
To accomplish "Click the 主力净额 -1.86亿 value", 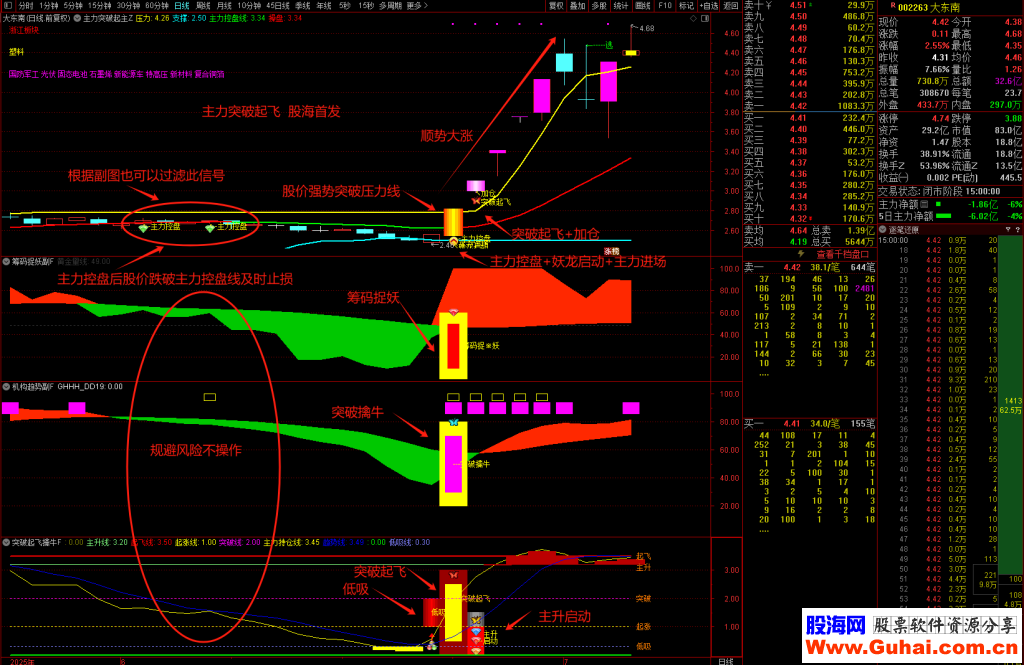I will pos(982,204).
